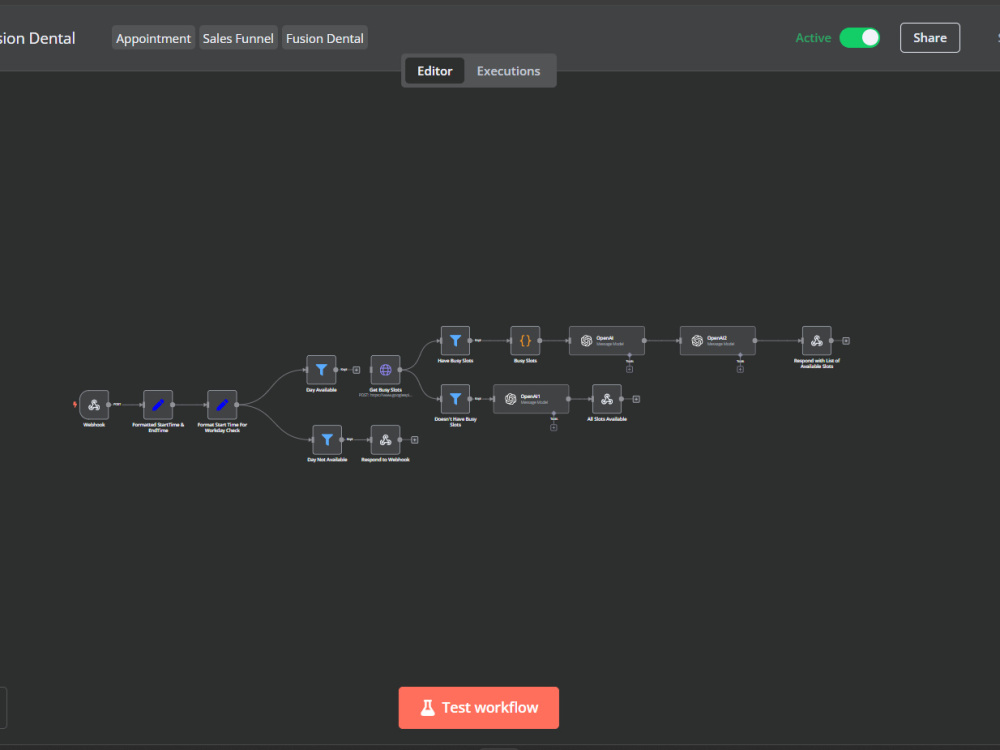The height and width of the screenshot is (750, 1000).
Task: Open Respond with List of Available Slots node
Action: pos(816,341)
